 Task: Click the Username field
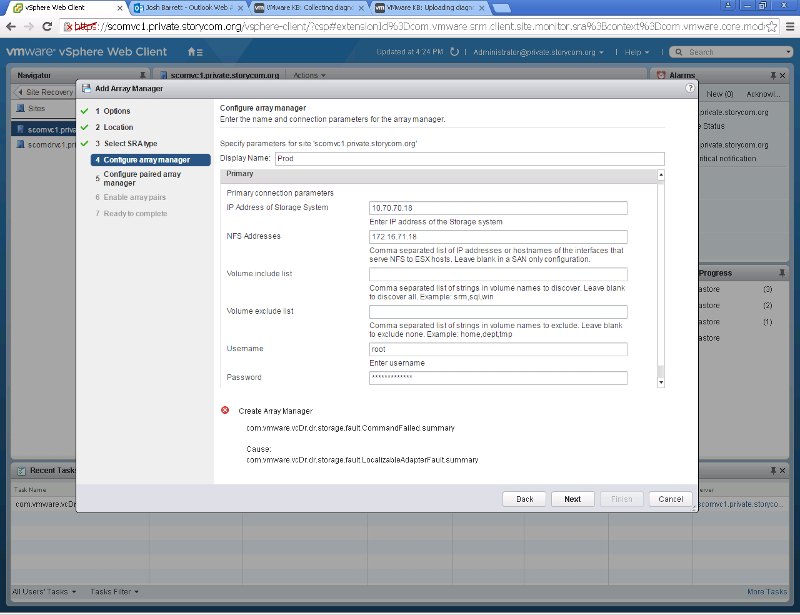point(498,349)
